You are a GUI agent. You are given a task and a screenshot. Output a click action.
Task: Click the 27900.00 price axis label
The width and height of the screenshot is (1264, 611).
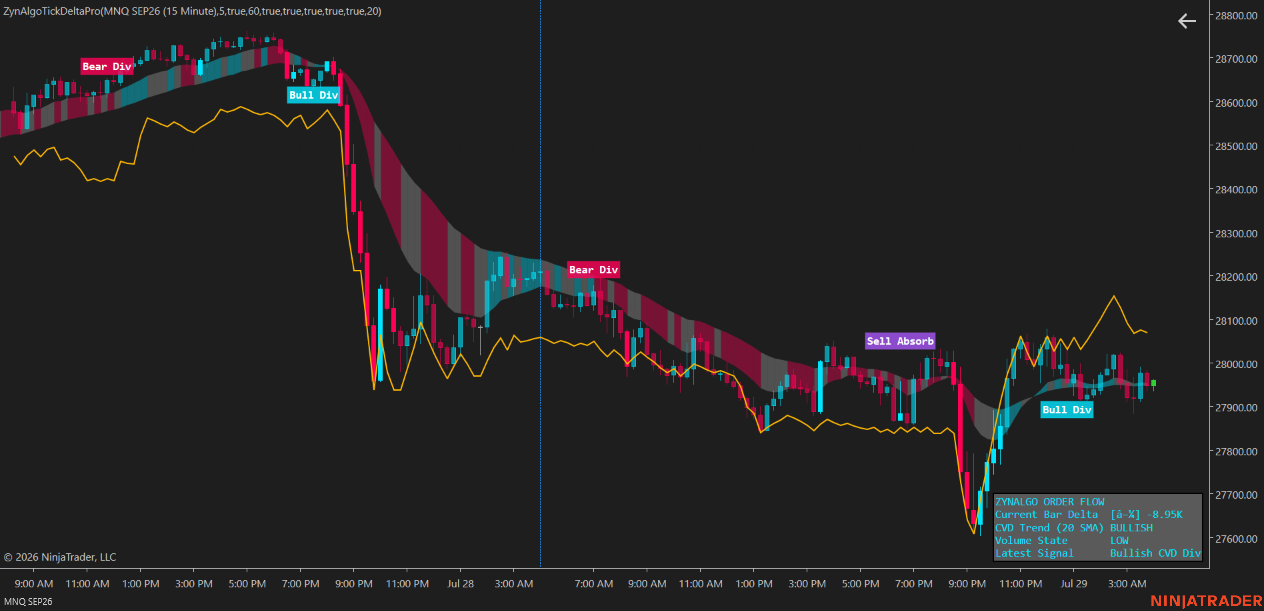click(x=1234, y=408)
